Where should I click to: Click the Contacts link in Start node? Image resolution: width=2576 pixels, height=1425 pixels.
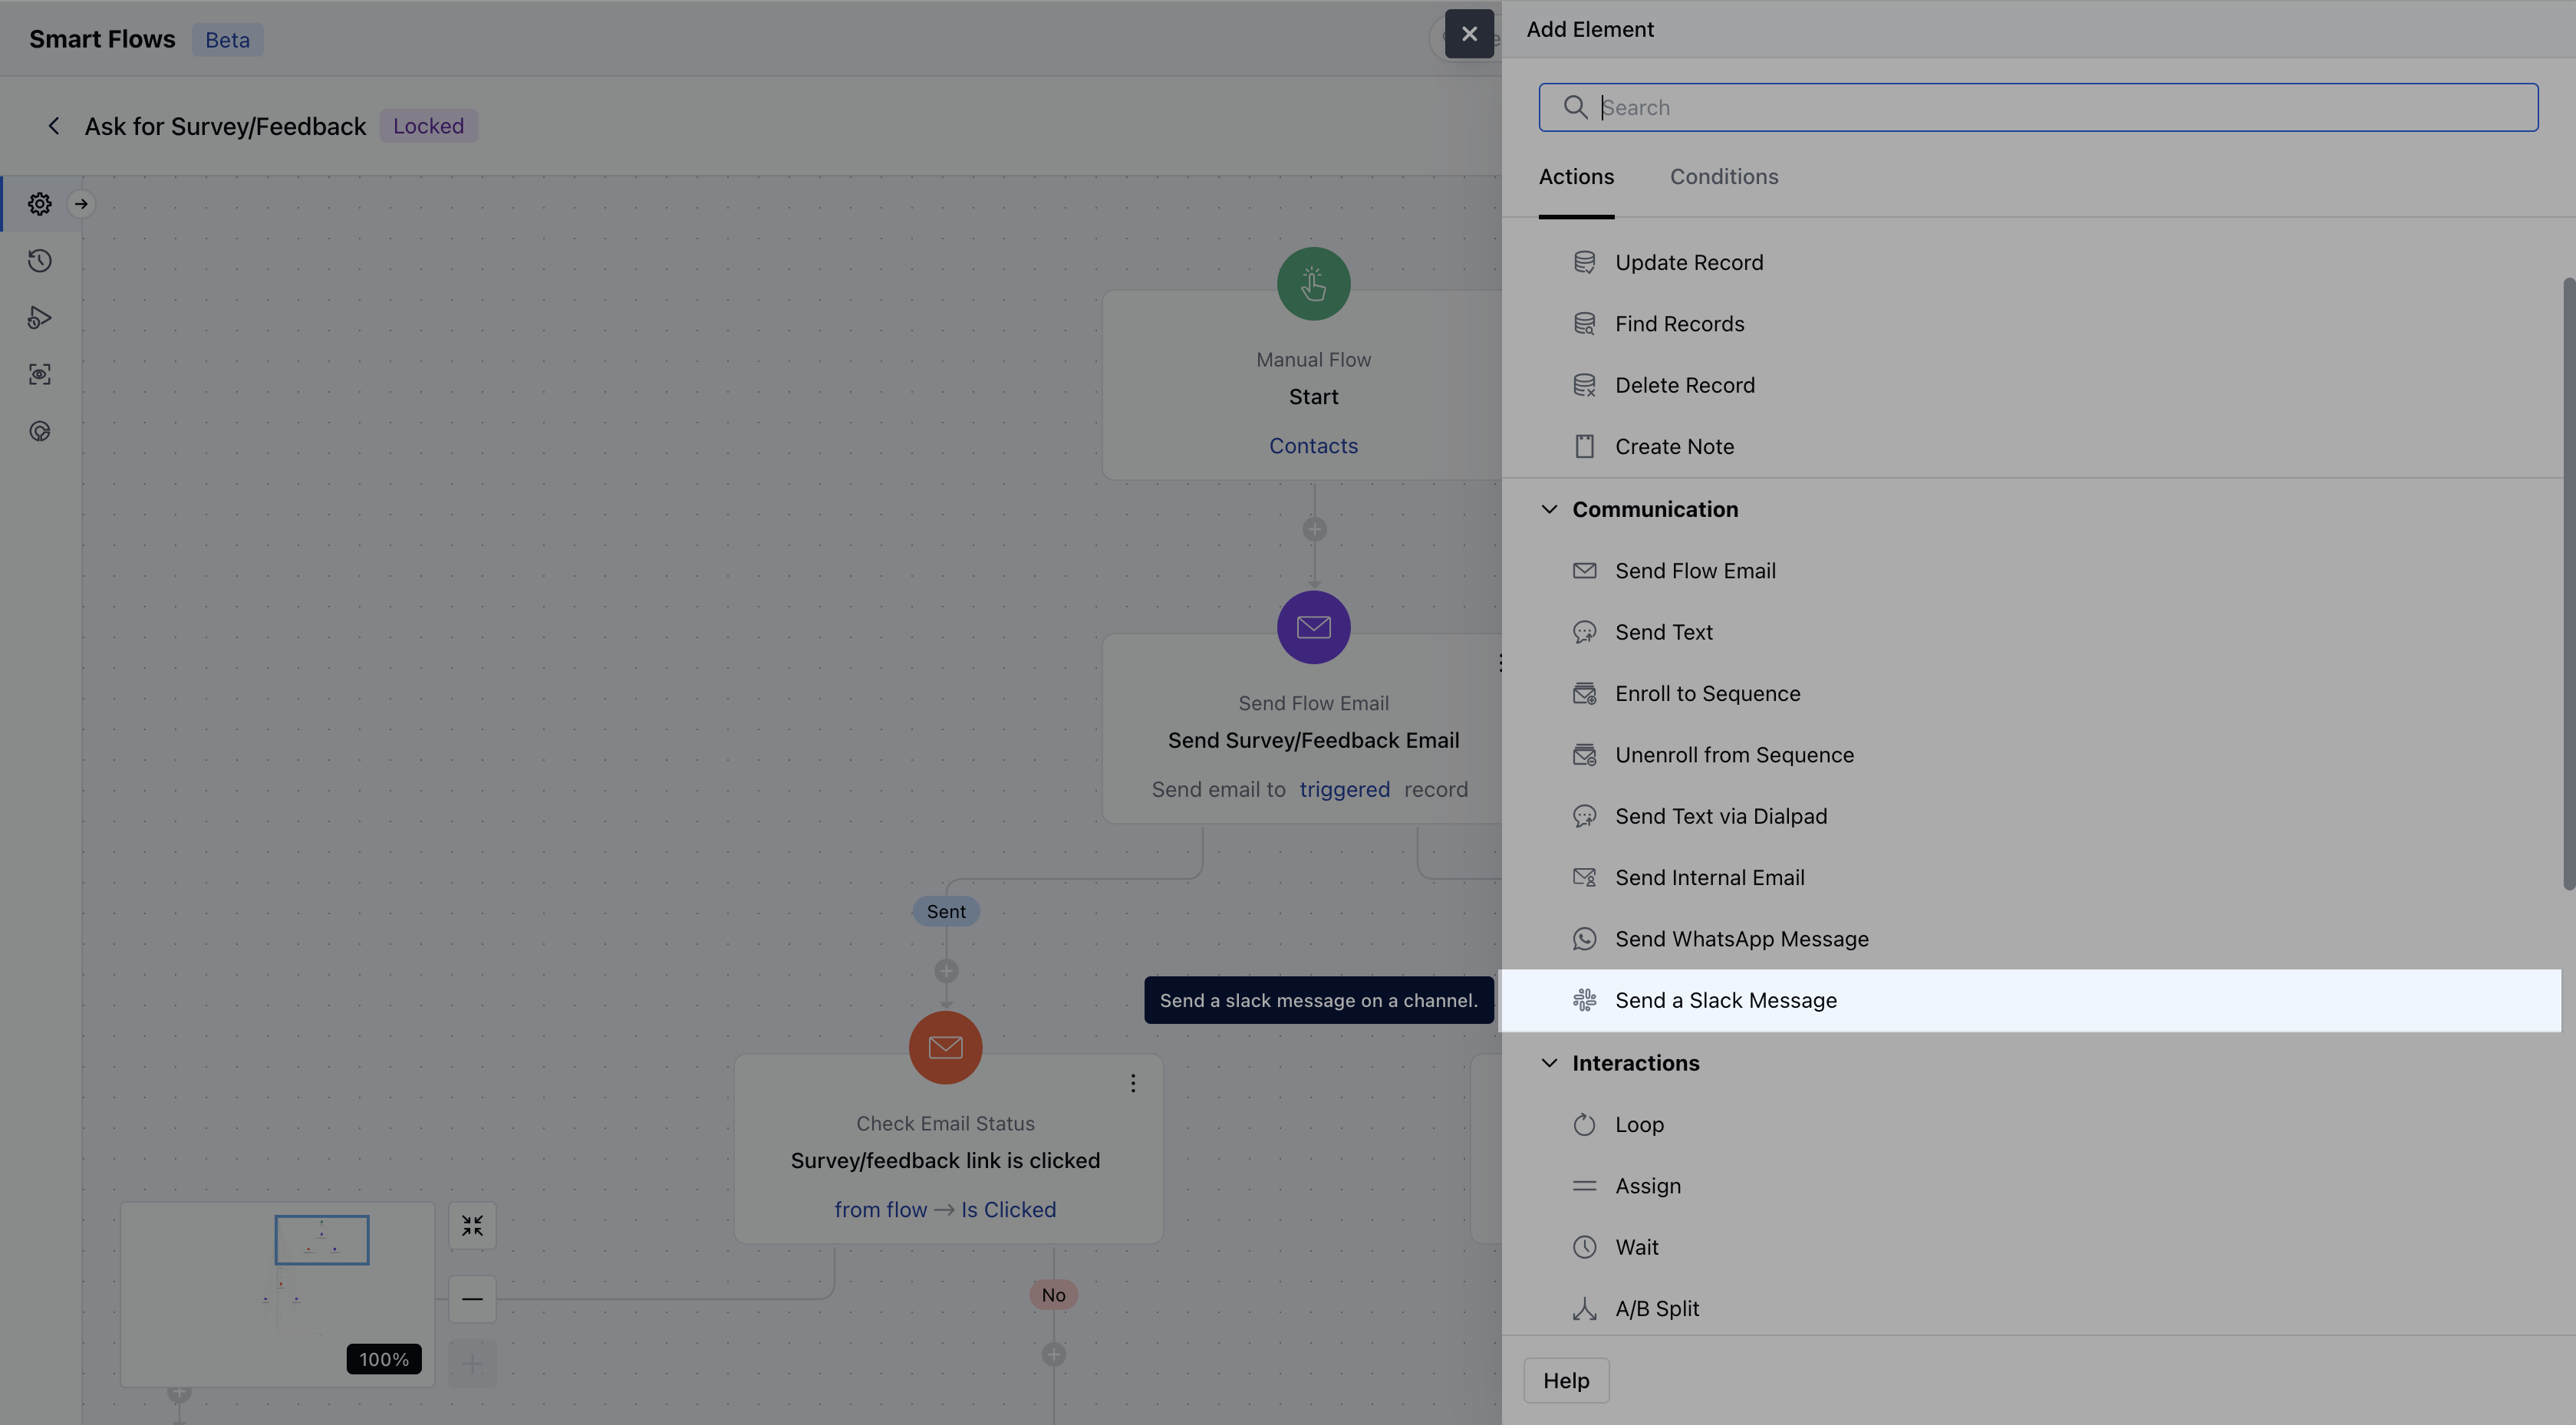1313,446
